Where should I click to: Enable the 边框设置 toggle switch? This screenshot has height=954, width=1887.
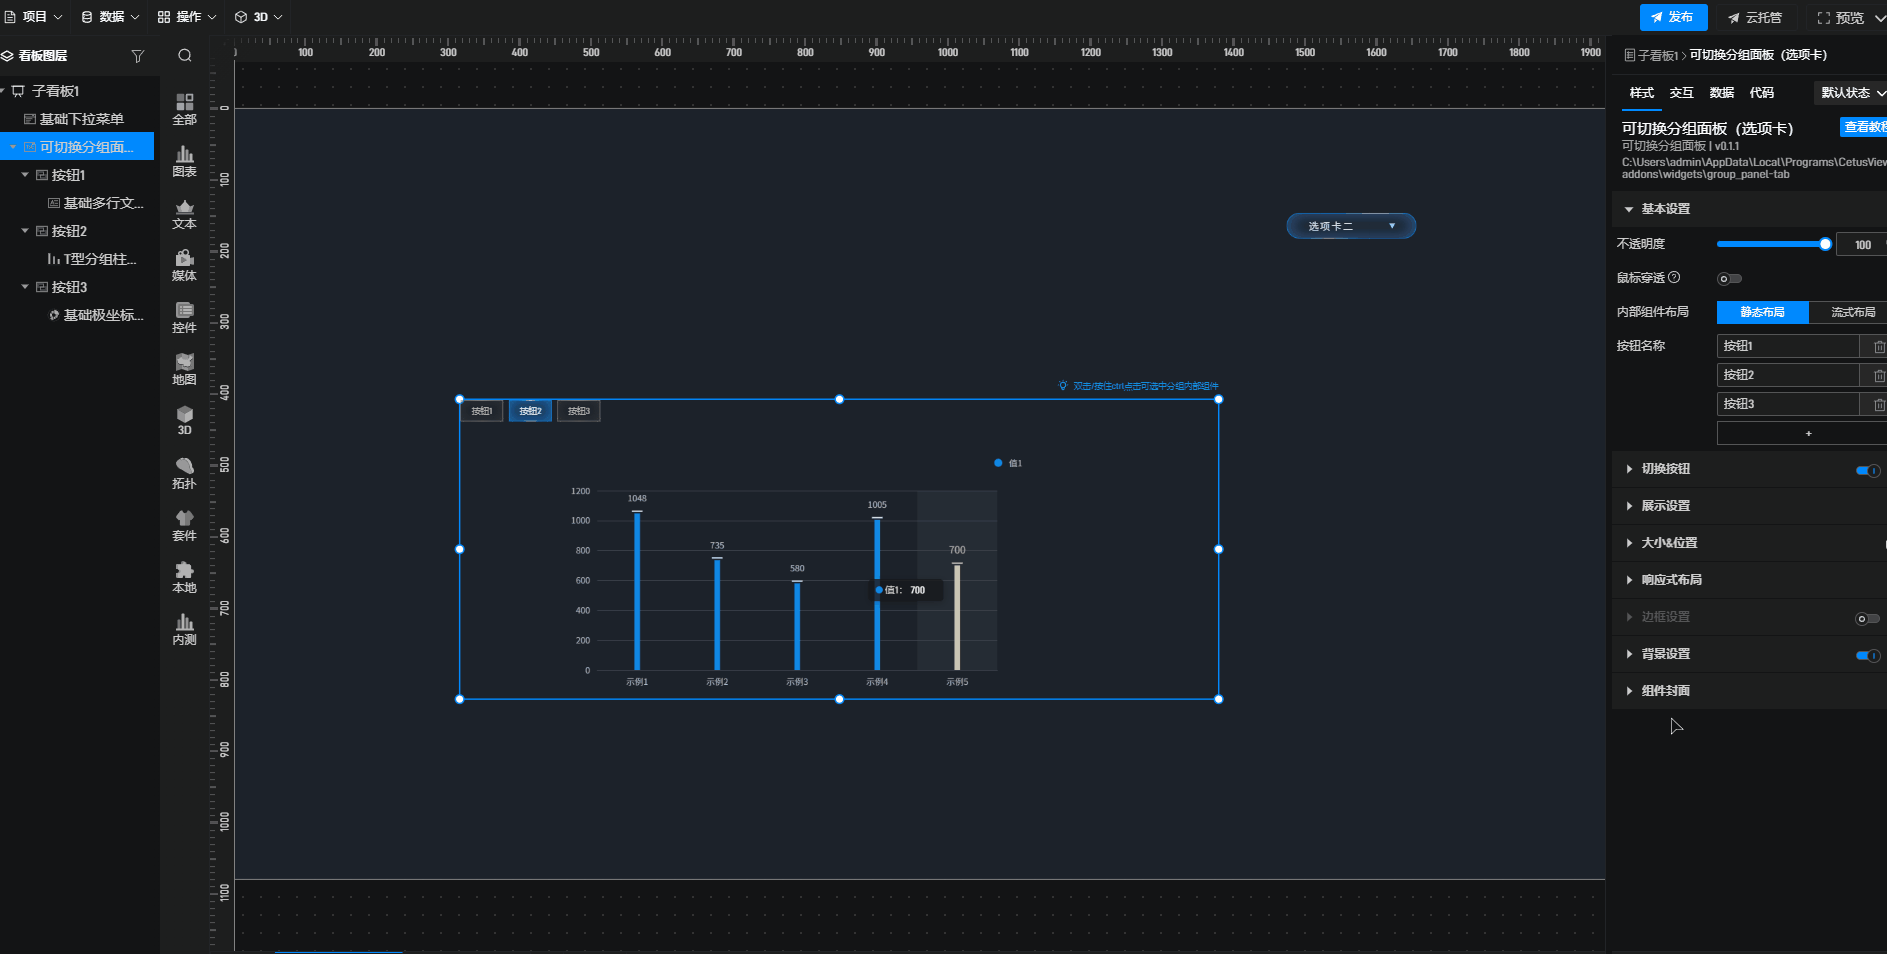click(x=1867, y=618)
